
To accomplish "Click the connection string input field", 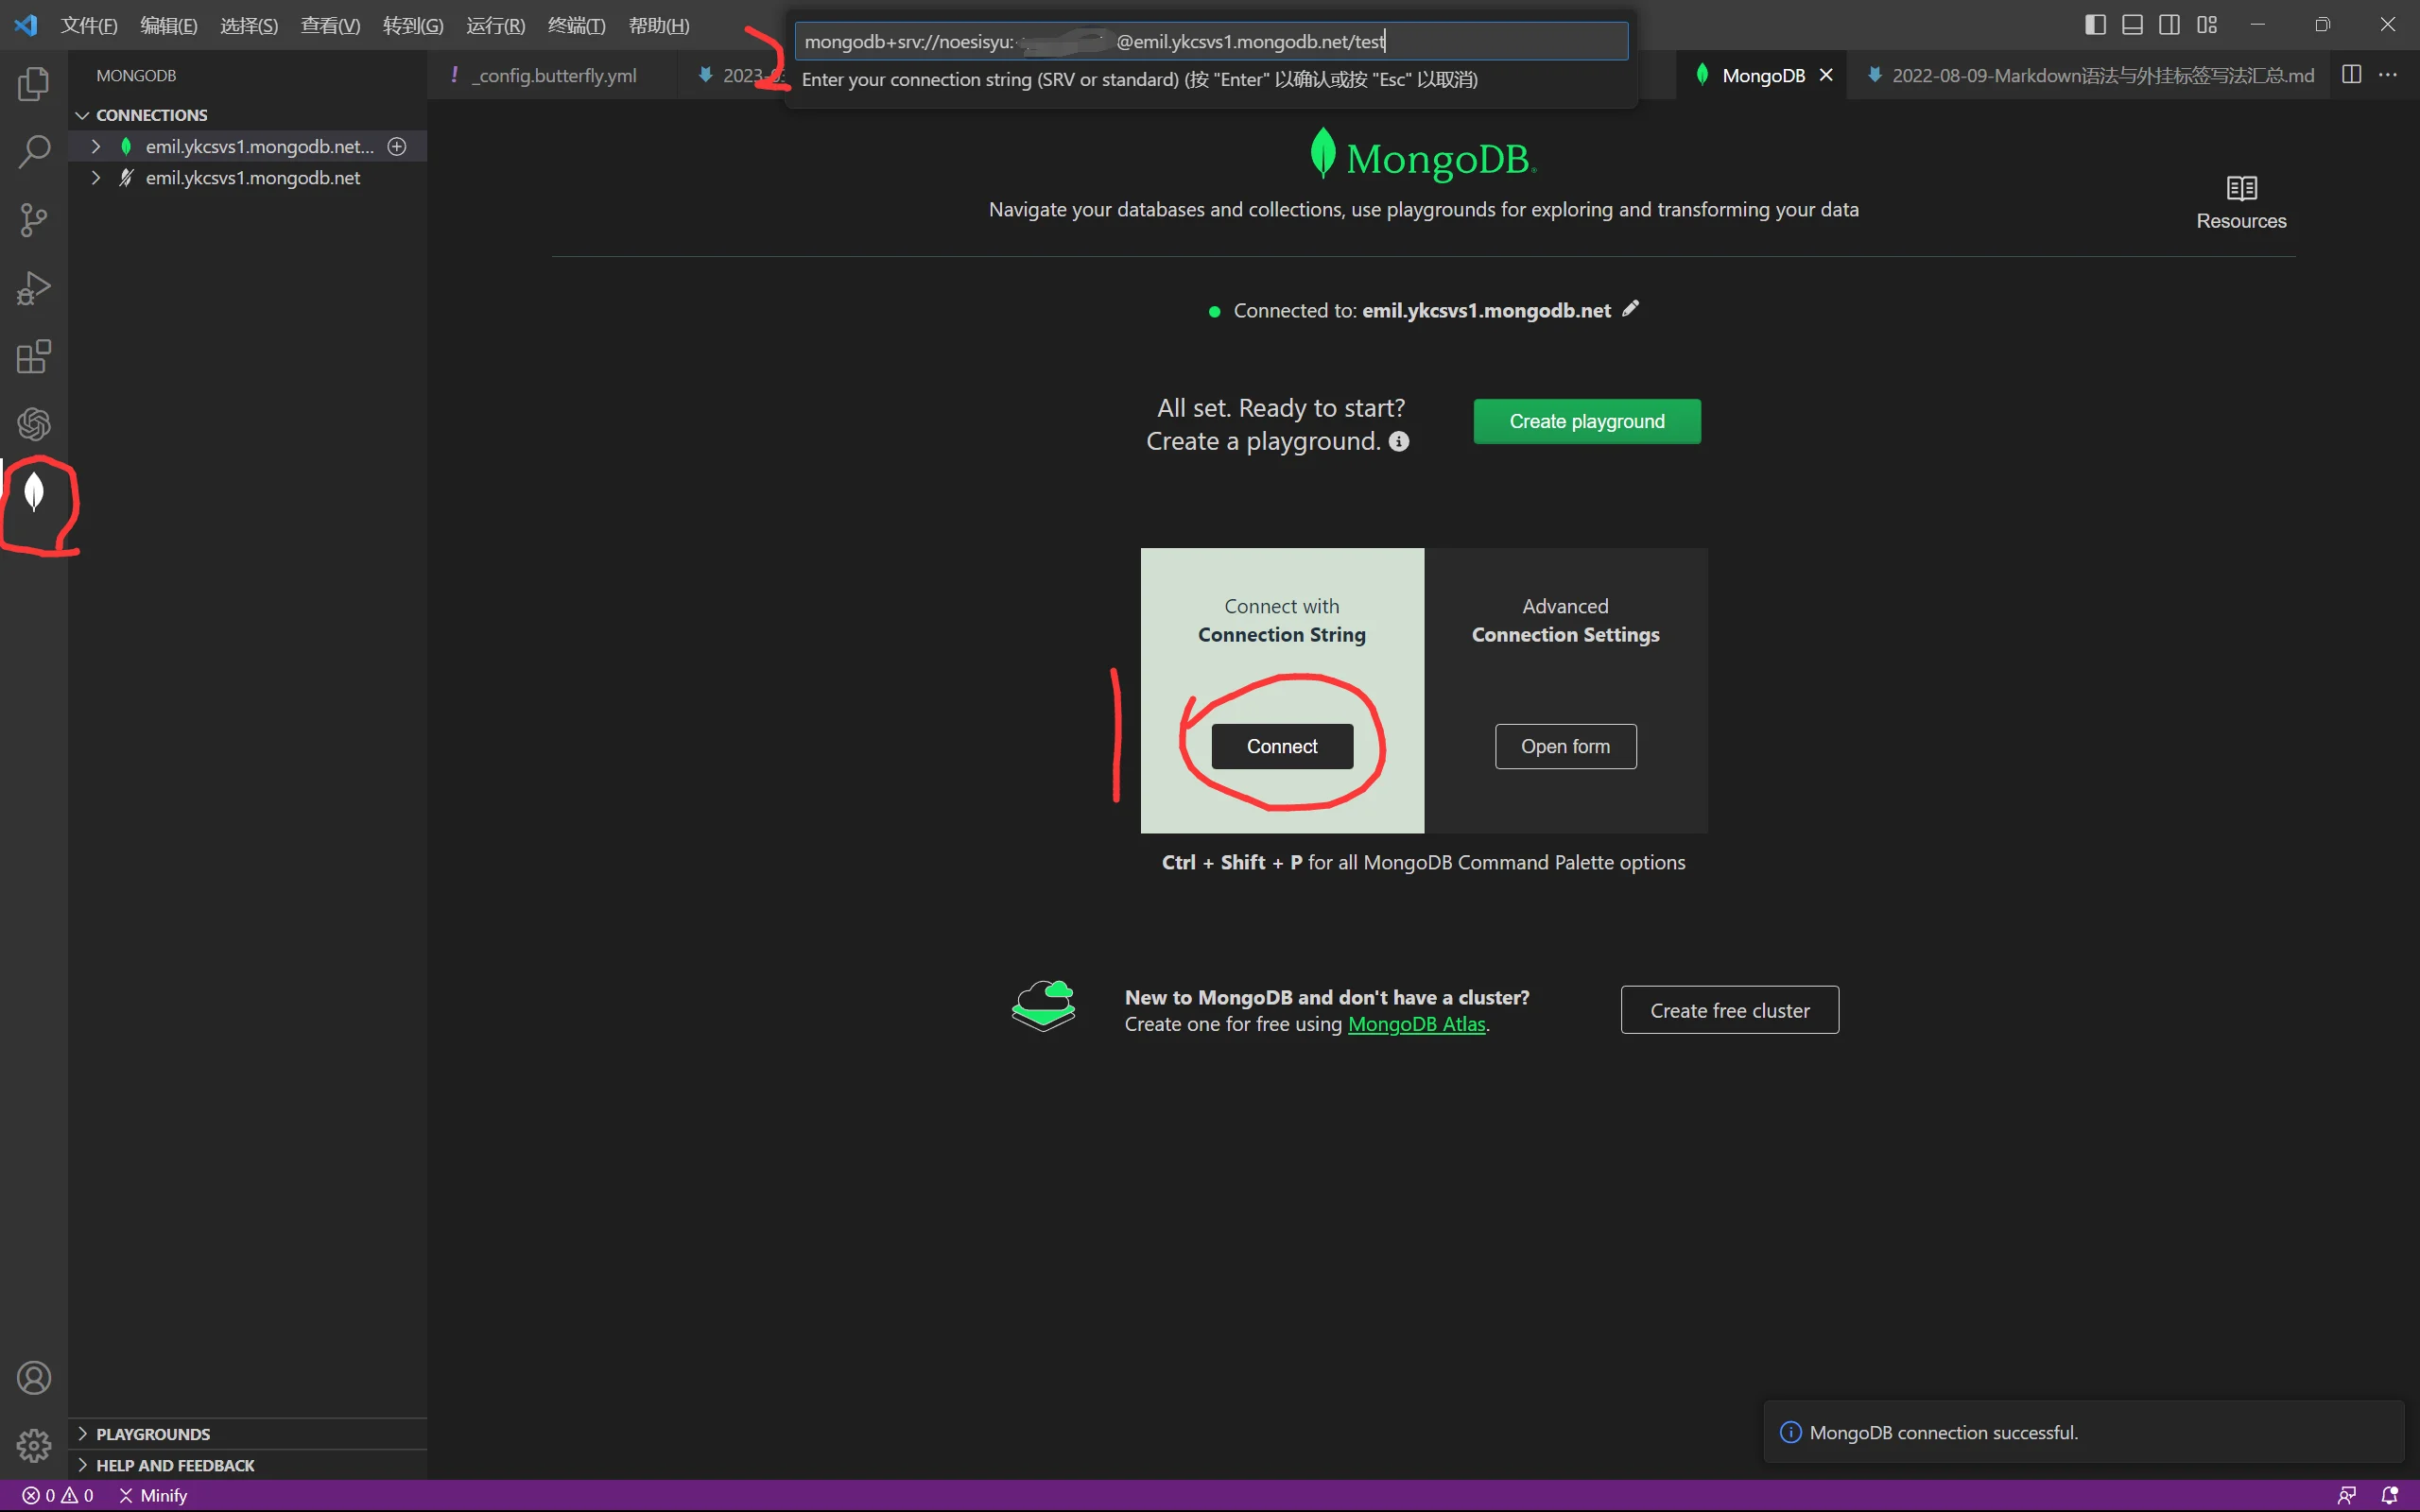I will point(1211,41).
